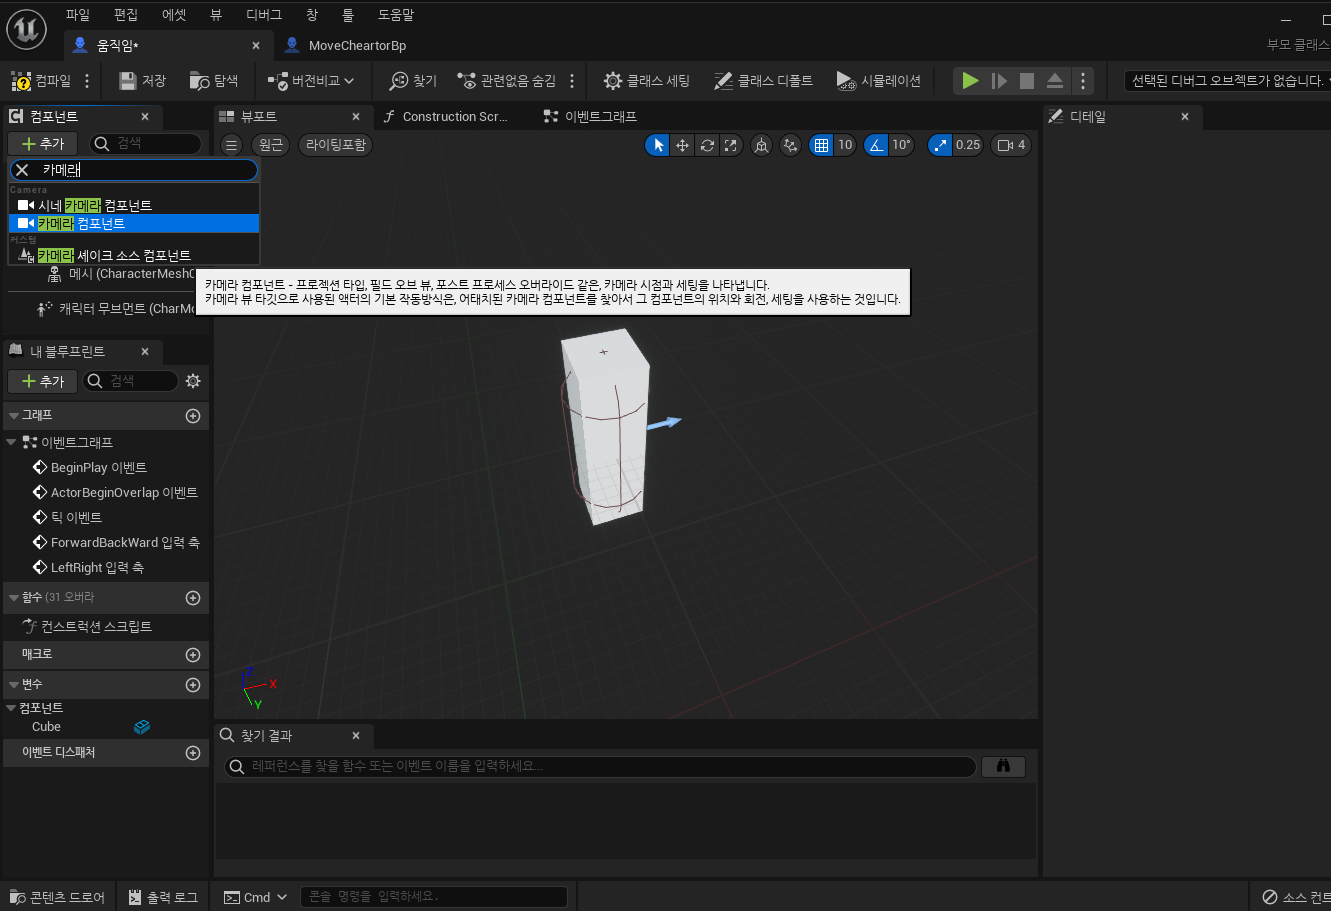Open the 편집 menu

pyautogui.click(x=126, y=15)
